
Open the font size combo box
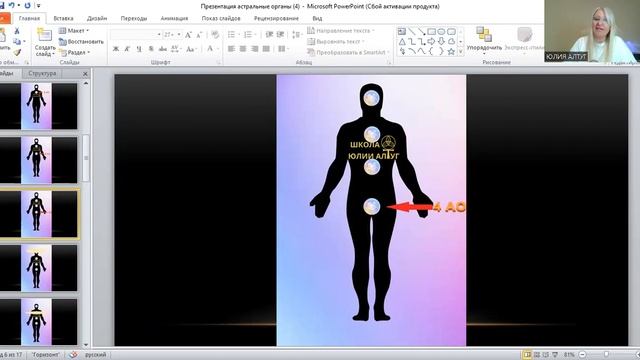point(172,35)
